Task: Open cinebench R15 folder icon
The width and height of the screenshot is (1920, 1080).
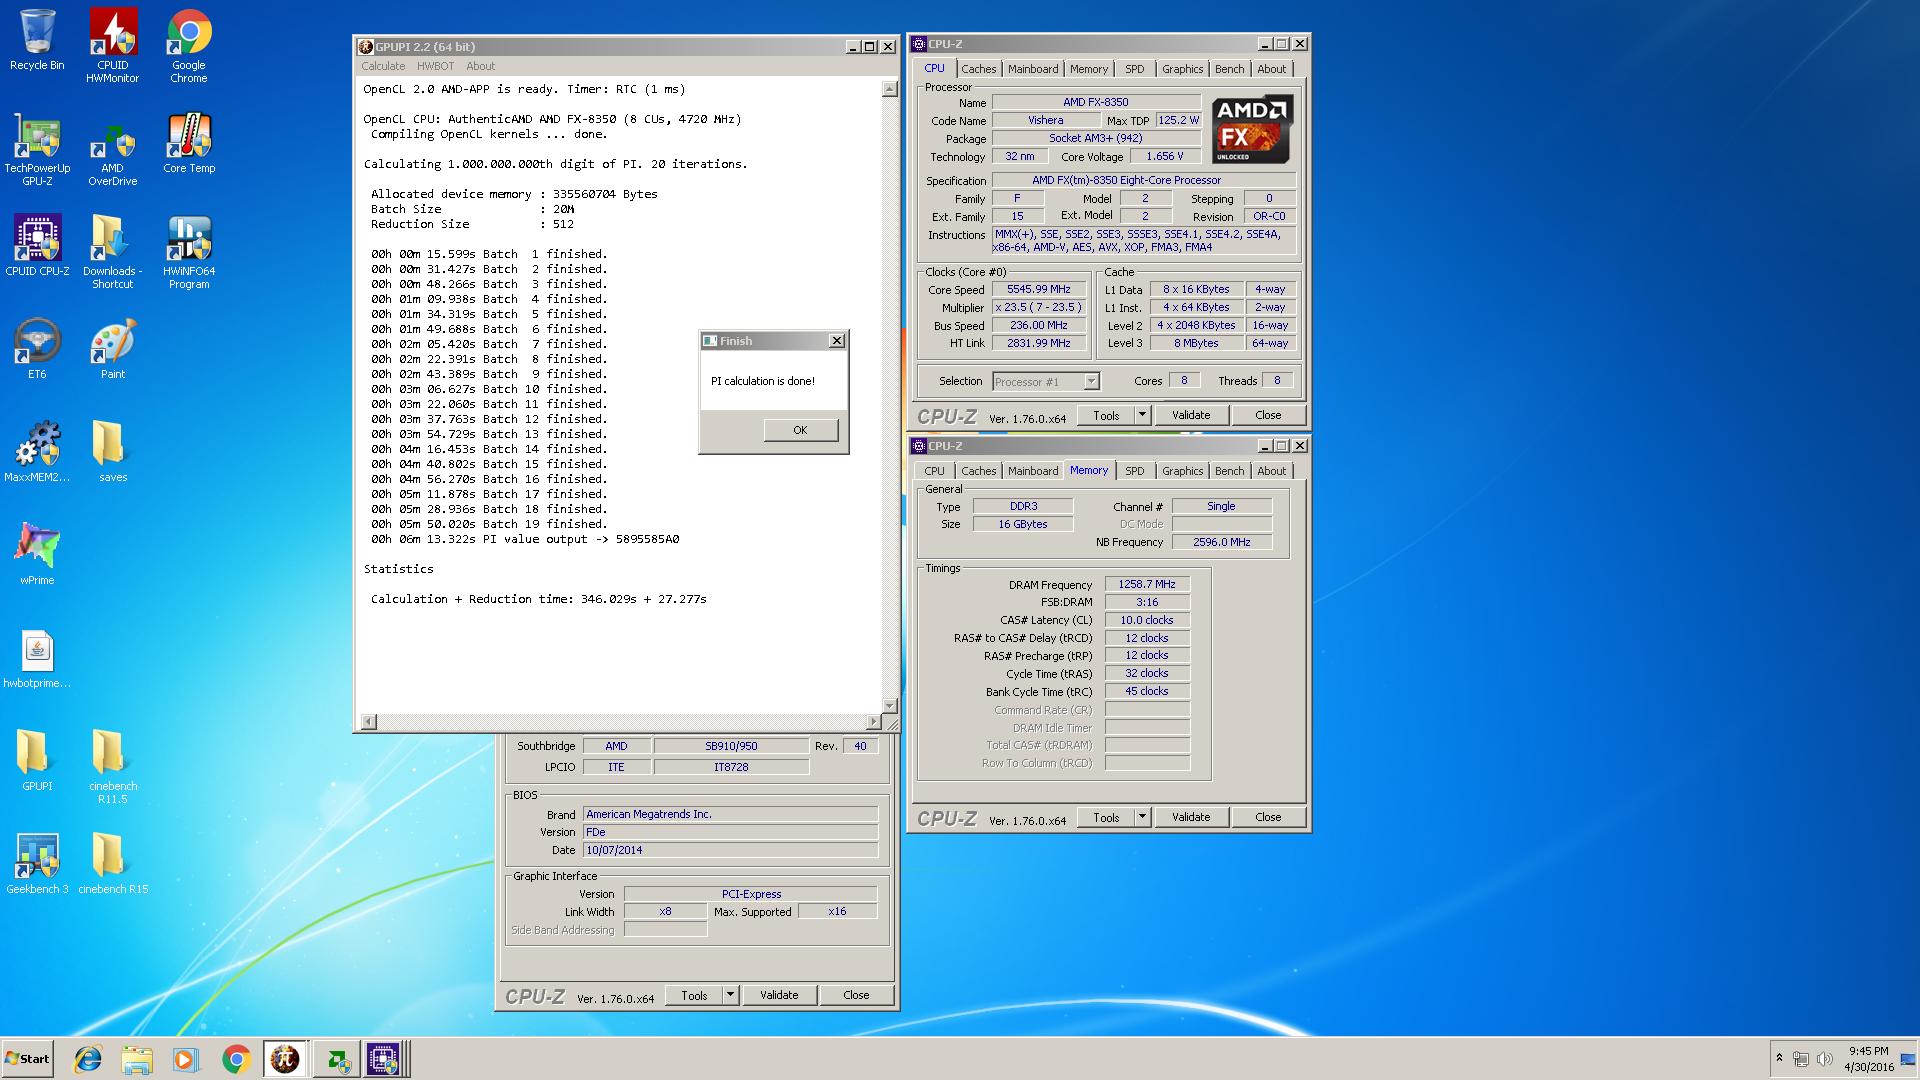Action: 112,864
